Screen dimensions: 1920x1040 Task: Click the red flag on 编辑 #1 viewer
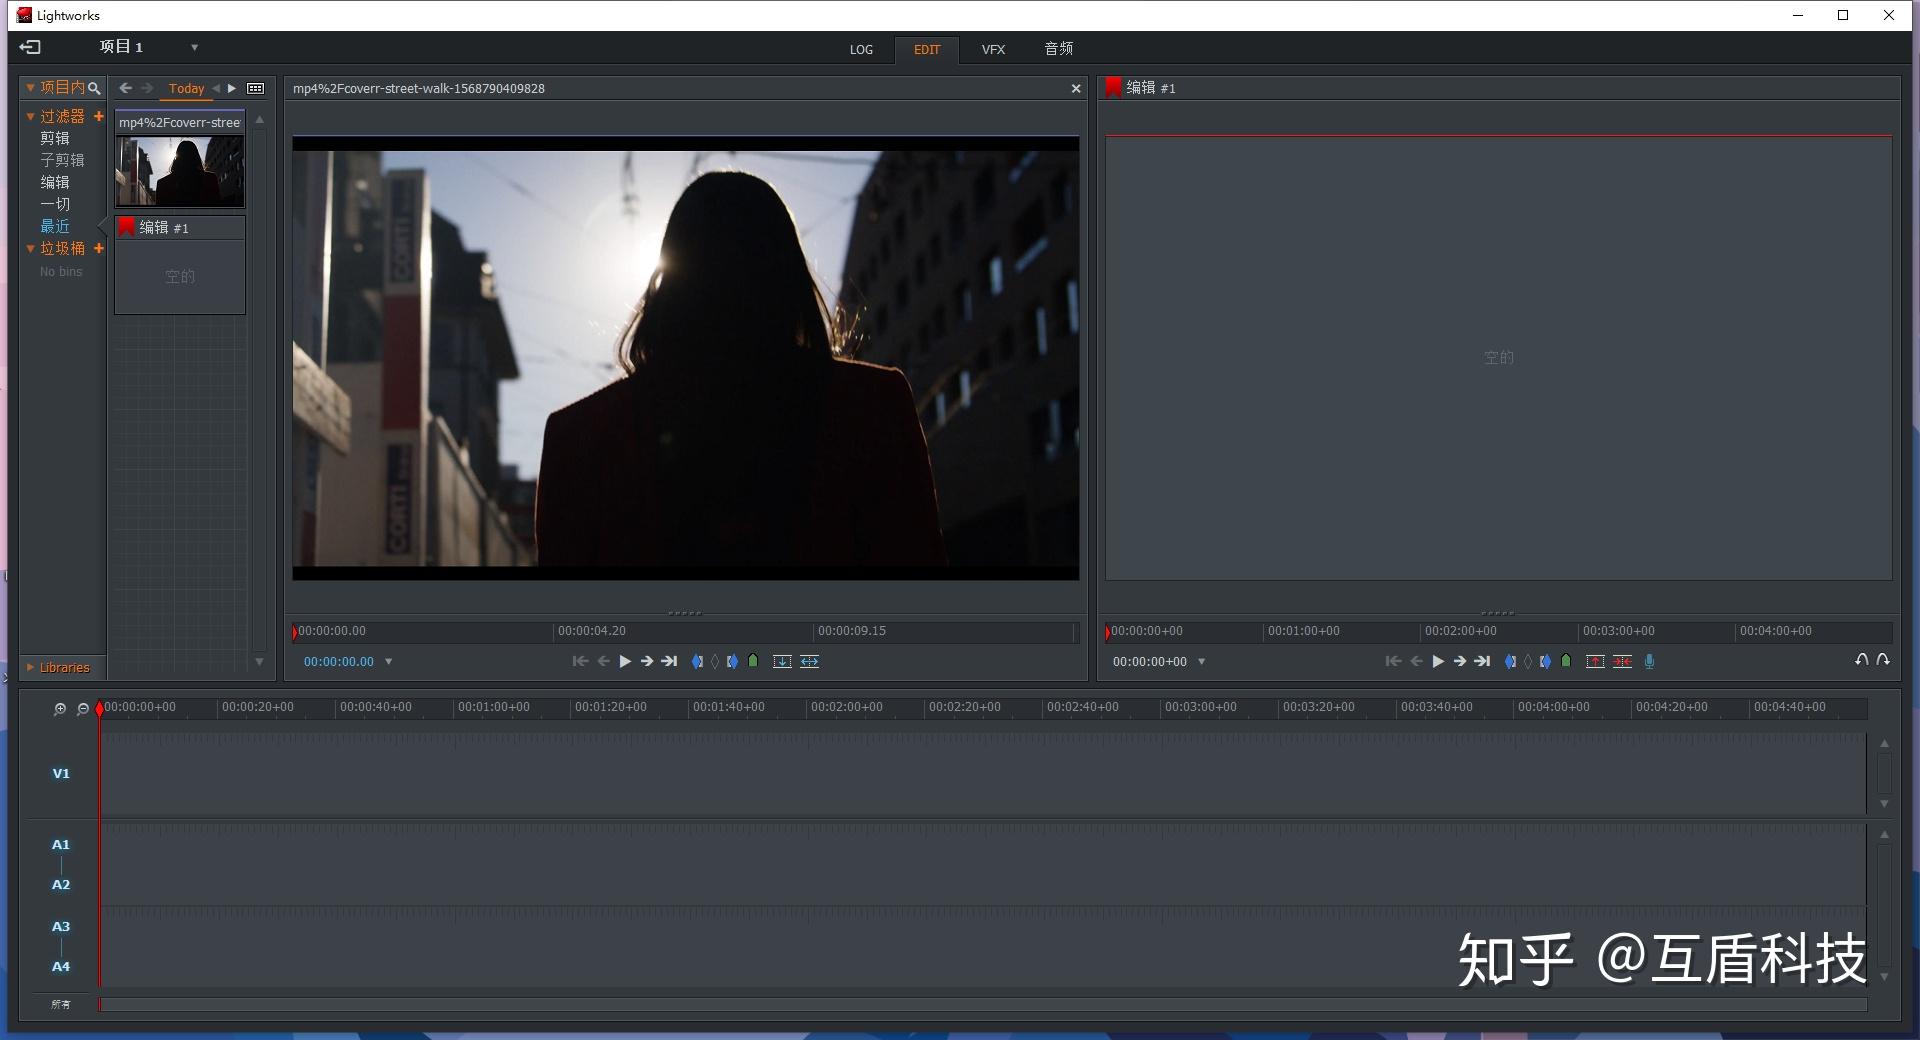click(1113, 87)
